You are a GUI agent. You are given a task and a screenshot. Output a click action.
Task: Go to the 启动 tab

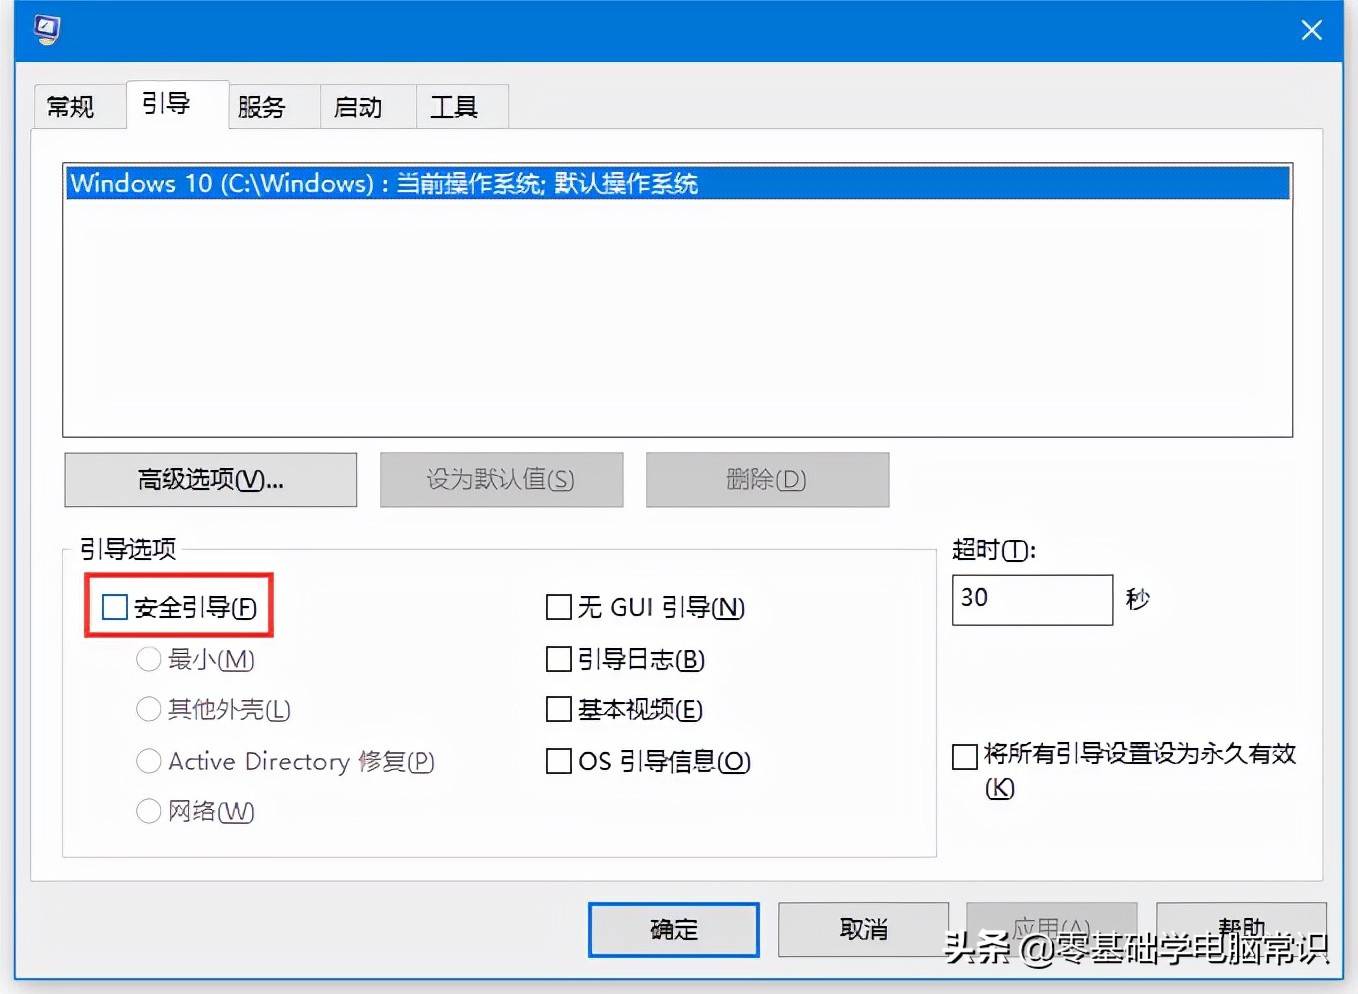click(x=358, y=106)
